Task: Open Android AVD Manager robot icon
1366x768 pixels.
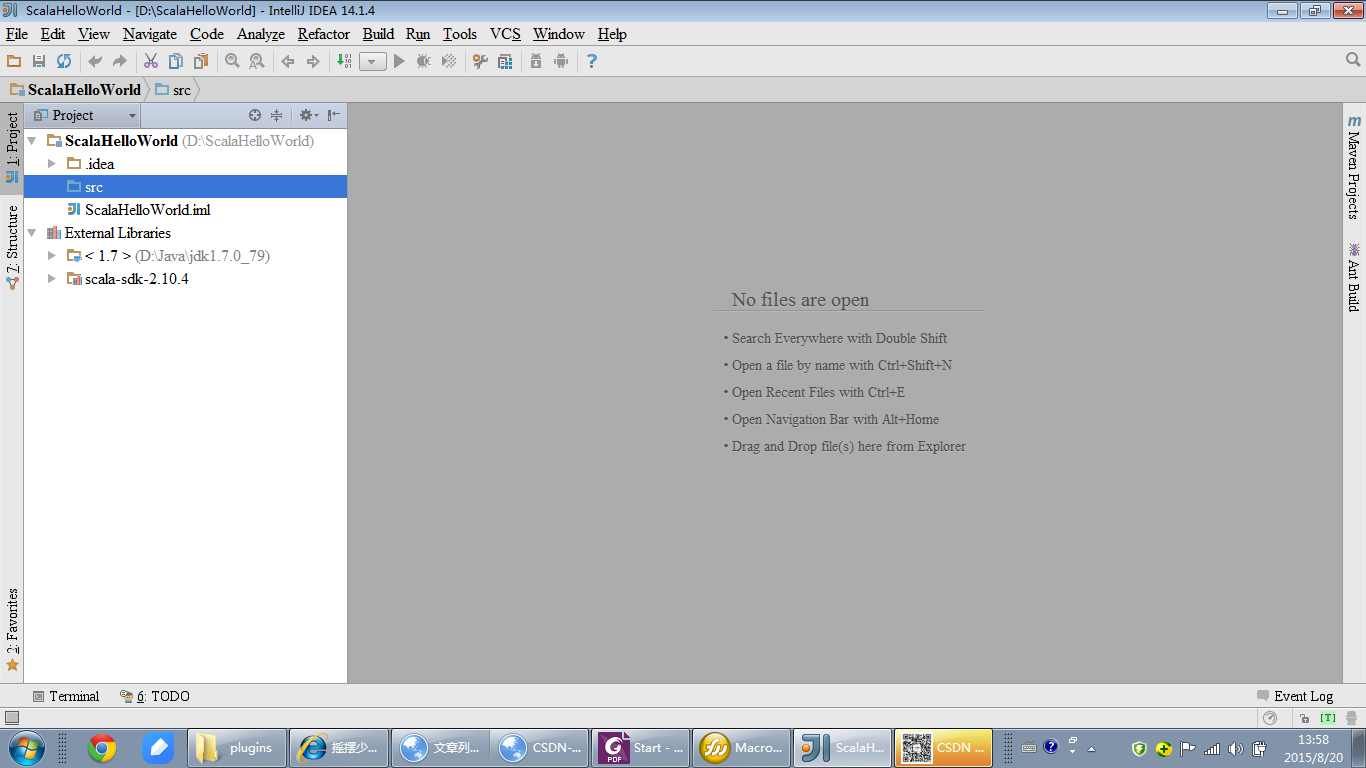Action: click(x=561, y=61)
